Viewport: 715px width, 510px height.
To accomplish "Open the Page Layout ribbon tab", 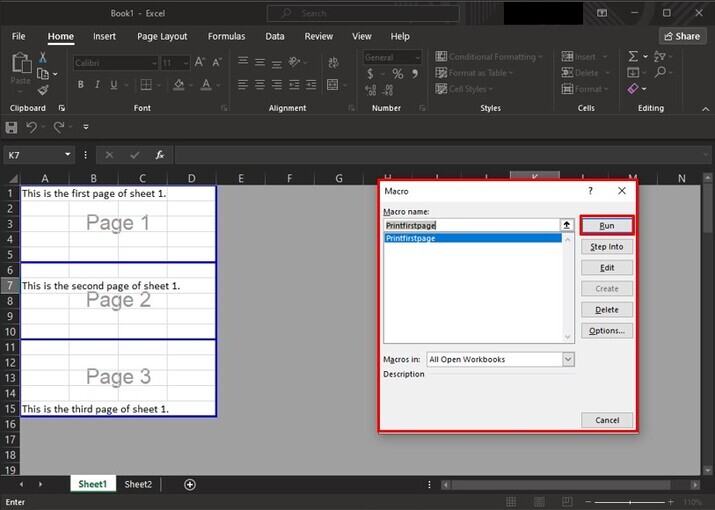I will pyautogui.click(x=162, y=36).
